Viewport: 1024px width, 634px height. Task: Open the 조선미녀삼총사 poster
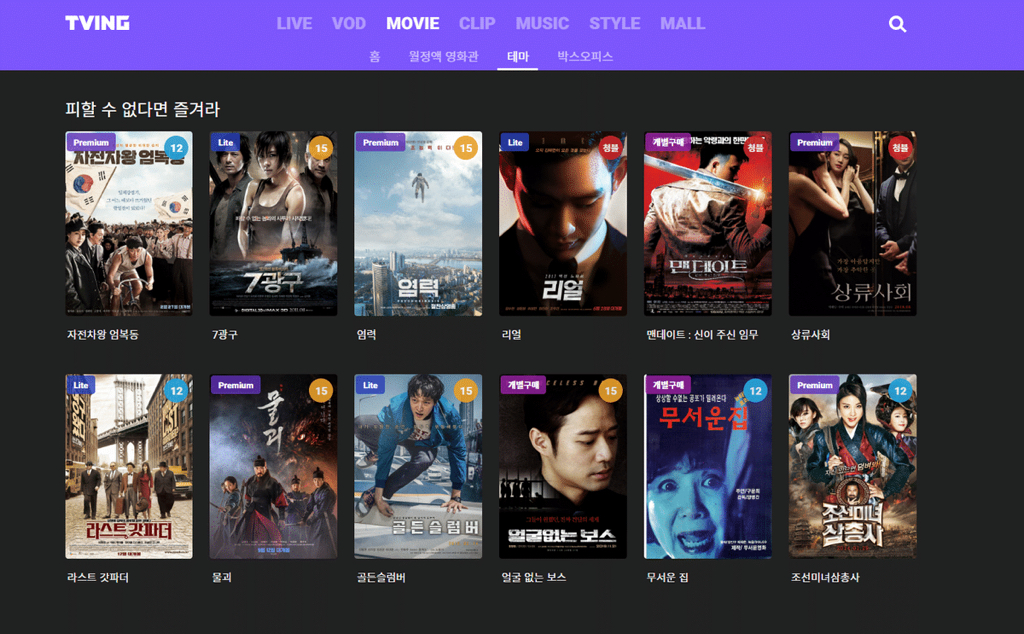(x=853, y=466)
